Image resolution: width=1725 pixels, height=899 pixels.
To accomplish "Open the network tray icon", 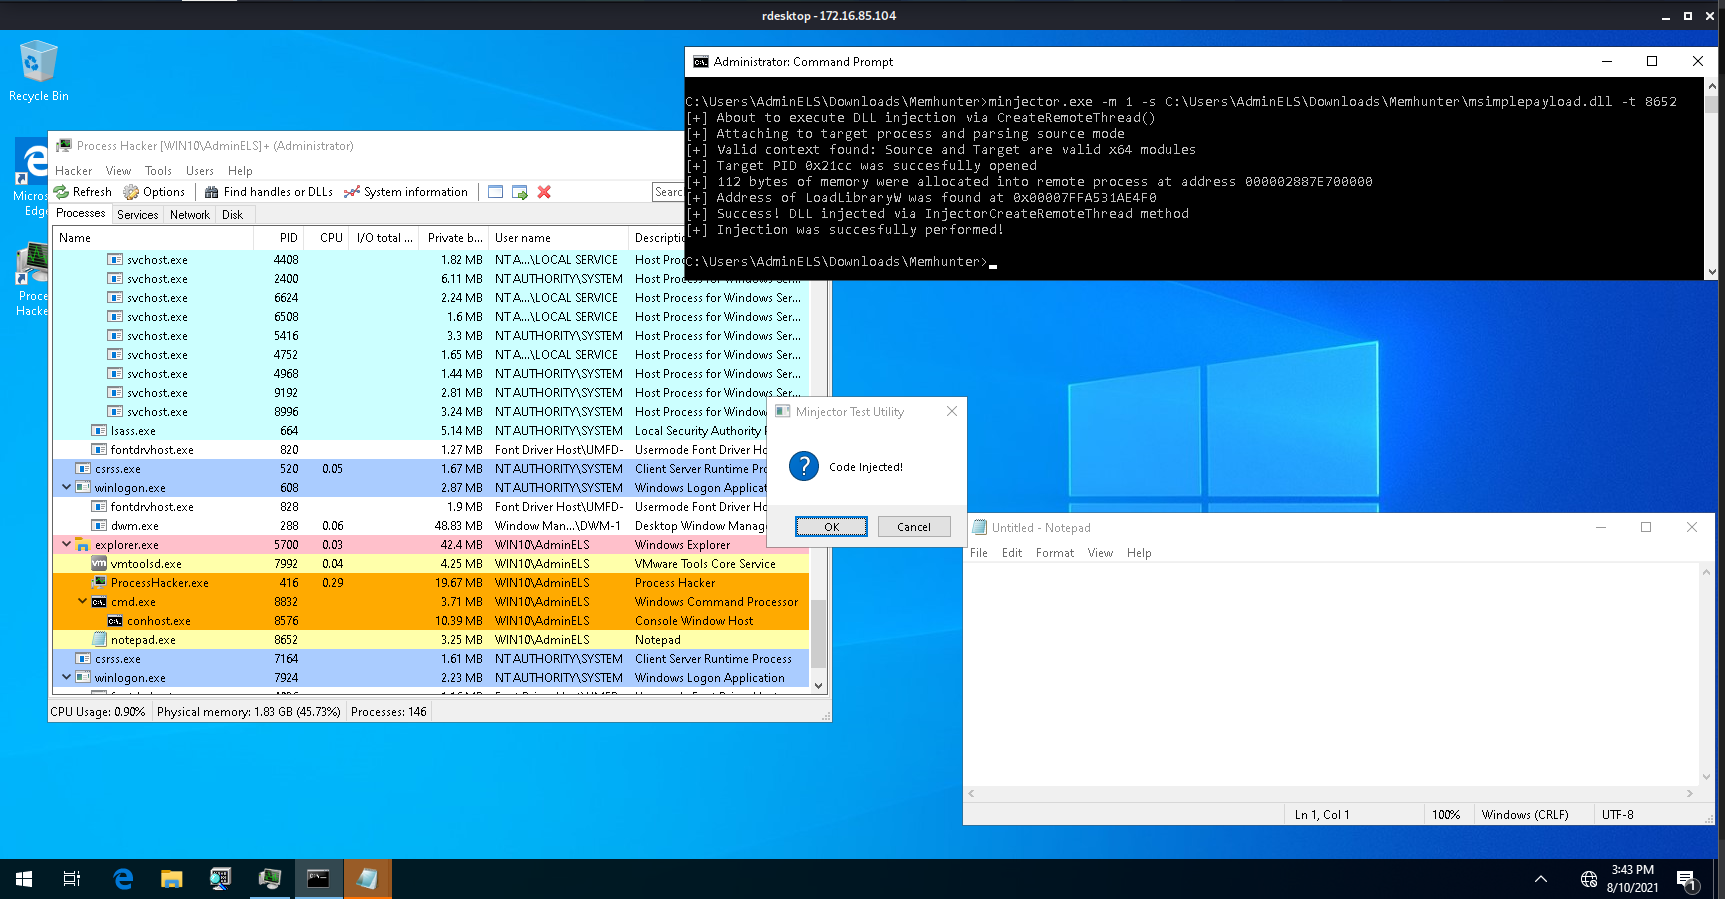I will click(x=1589, y=879).
